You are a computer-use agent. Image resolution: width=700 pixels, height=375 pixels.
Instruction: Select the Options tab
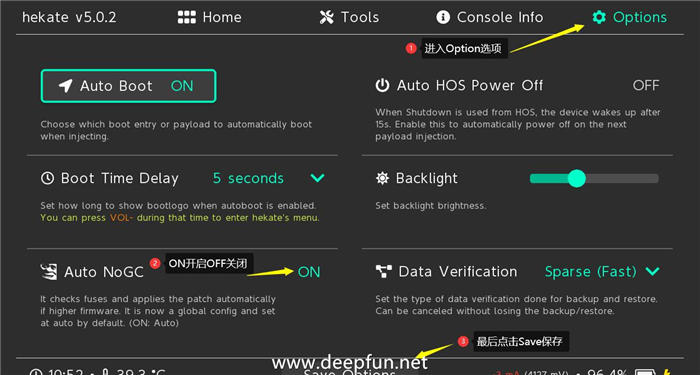click(629, 17)
